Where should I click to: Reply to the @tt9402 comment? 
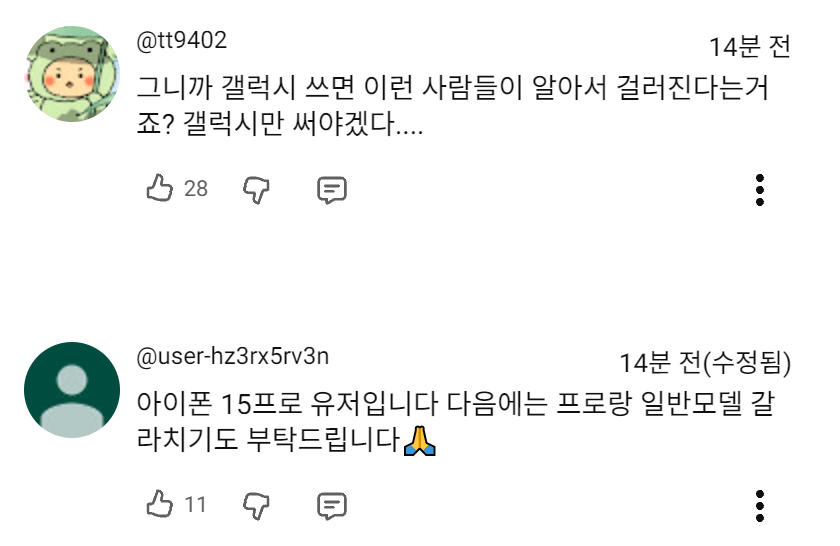pos(331,189)
